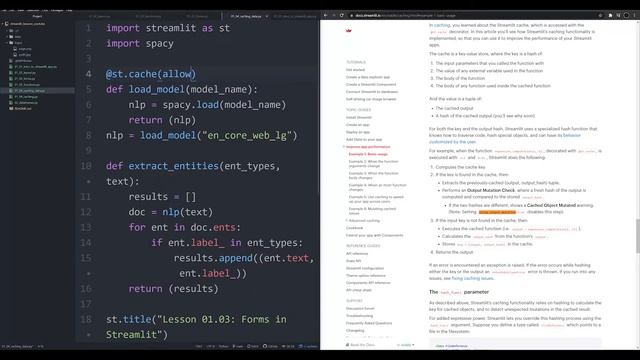Open 'Frequently Asked Questions' link

[369, 323]
